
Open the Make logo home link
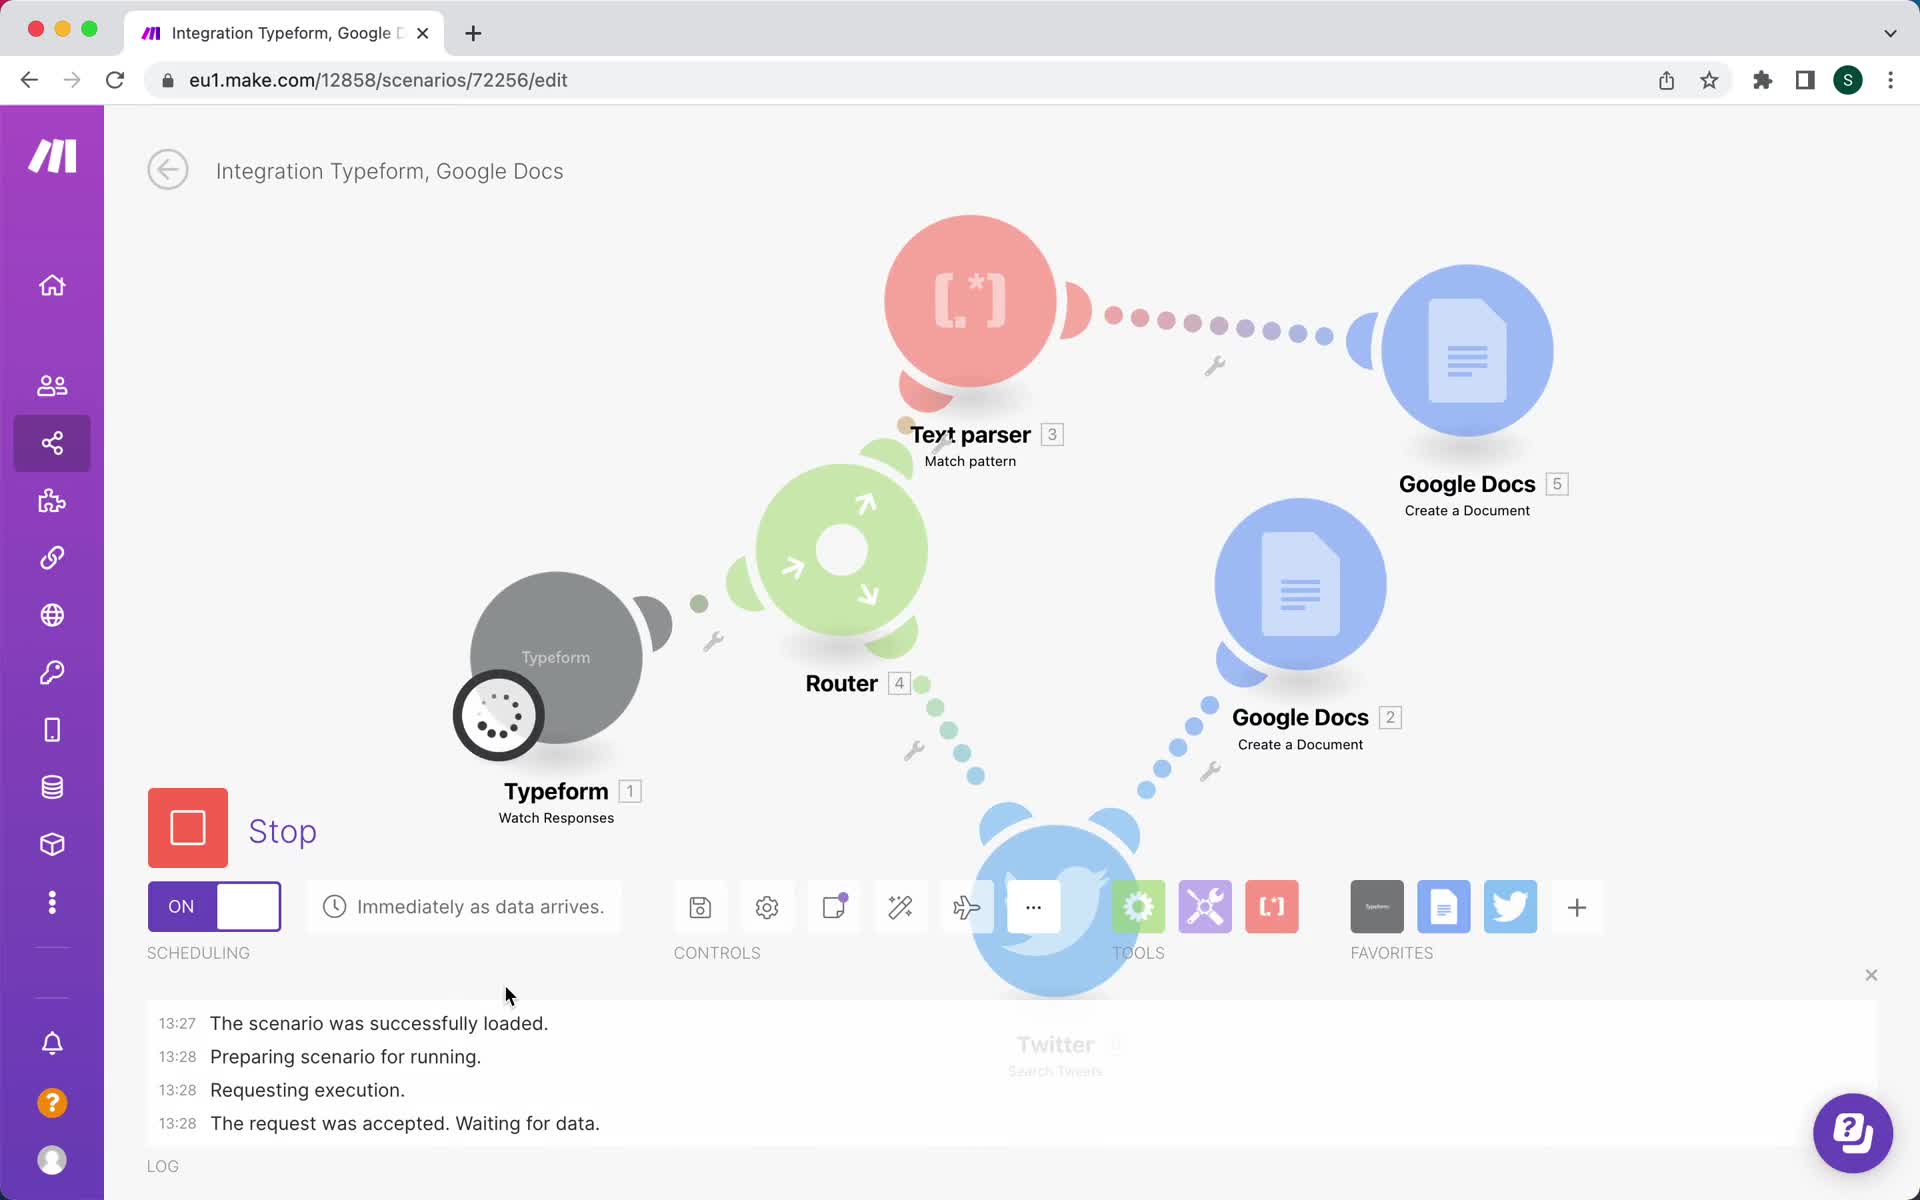pos(52,156)
